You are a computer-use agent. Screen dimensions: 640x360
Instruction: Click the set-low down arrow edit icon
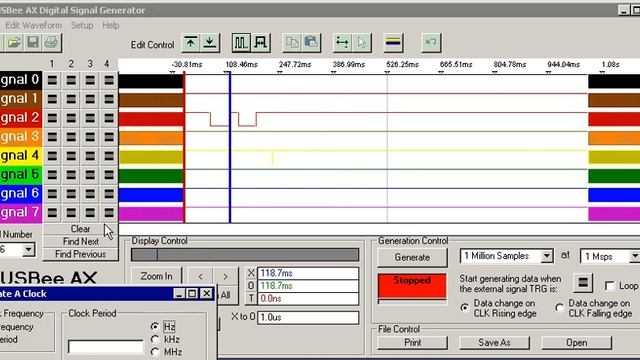210,42
